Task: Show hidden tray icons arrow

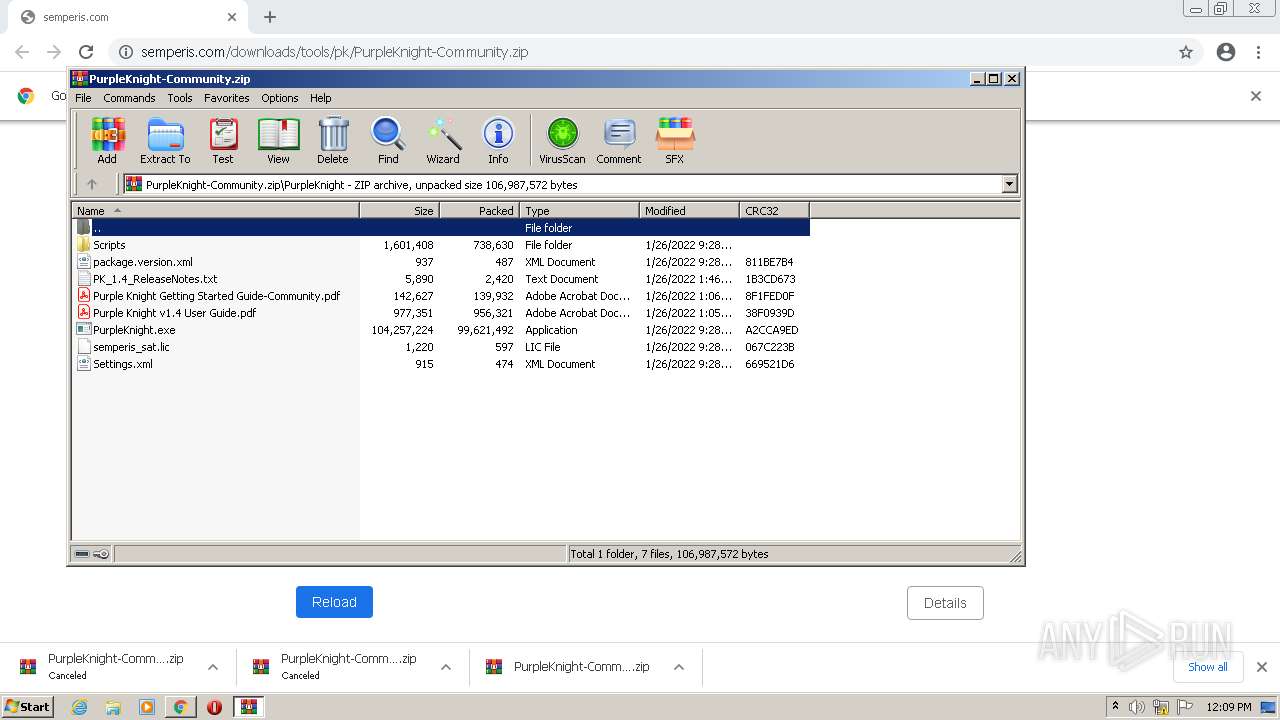Action: pyautogui.click(x=1115, y=706)
